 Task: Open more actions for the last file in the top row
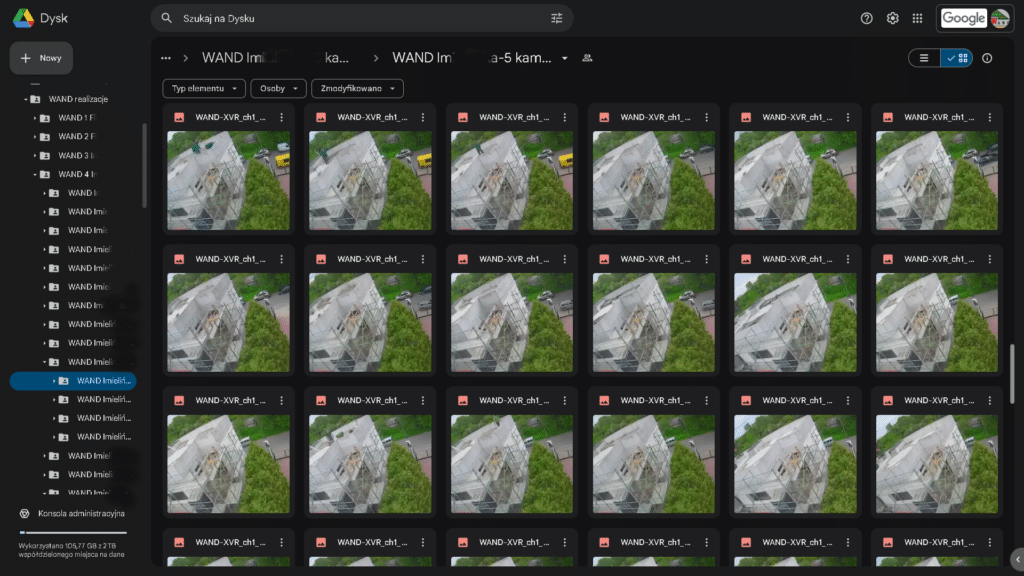tap(989, 118)
